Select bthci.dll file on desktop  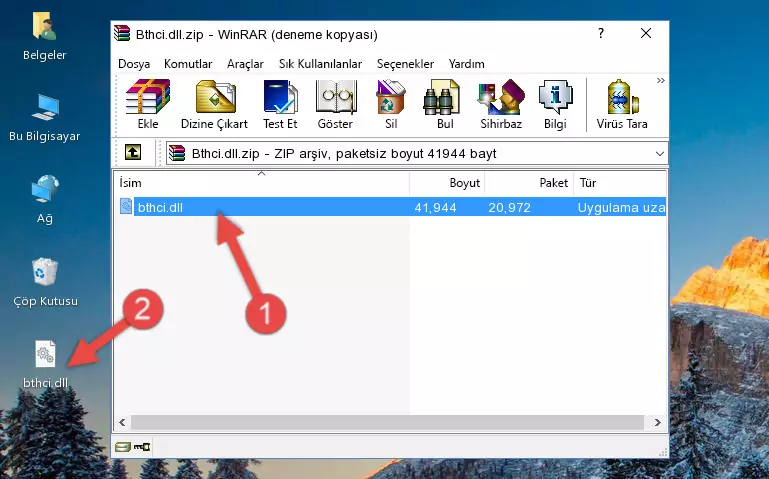pos(45,364)
